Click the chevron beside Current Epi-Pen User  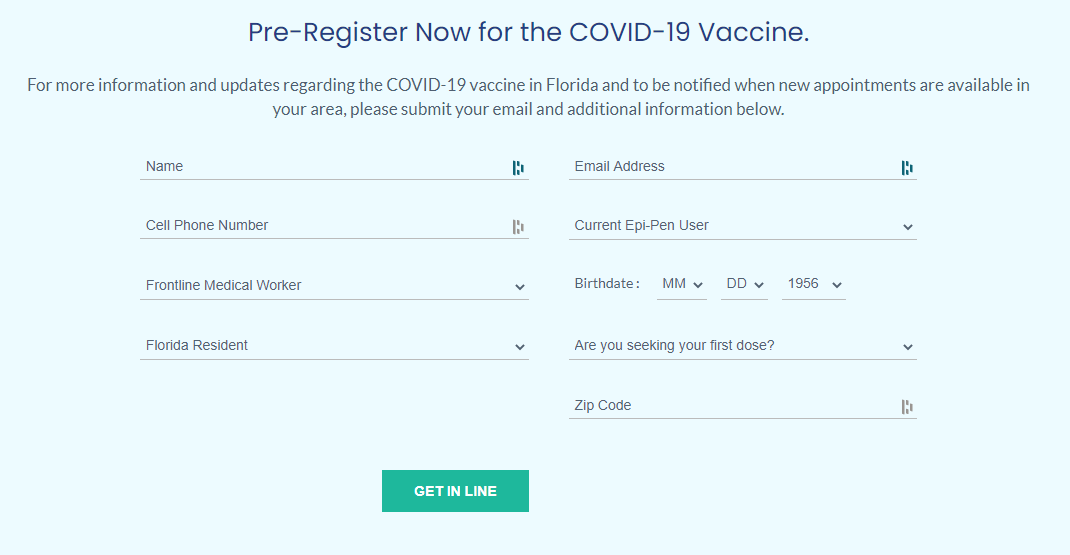908,227
